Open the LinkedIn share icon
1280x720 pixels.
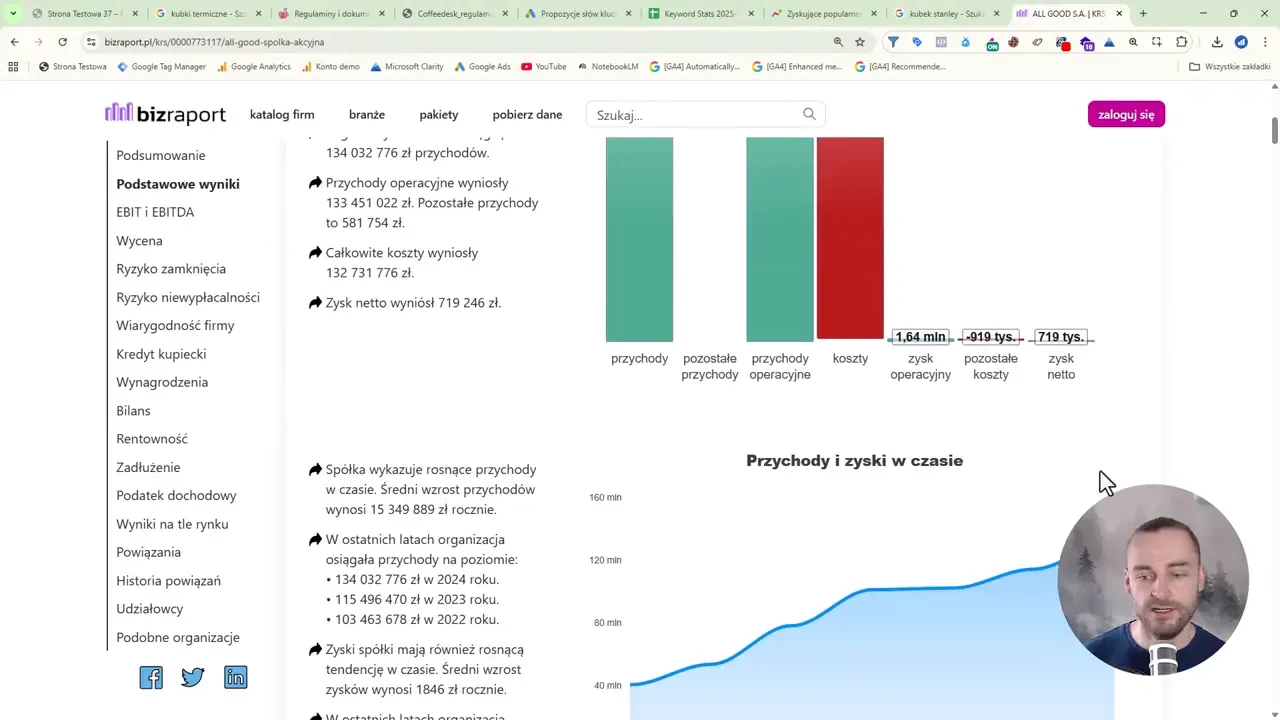click(235, 677)
